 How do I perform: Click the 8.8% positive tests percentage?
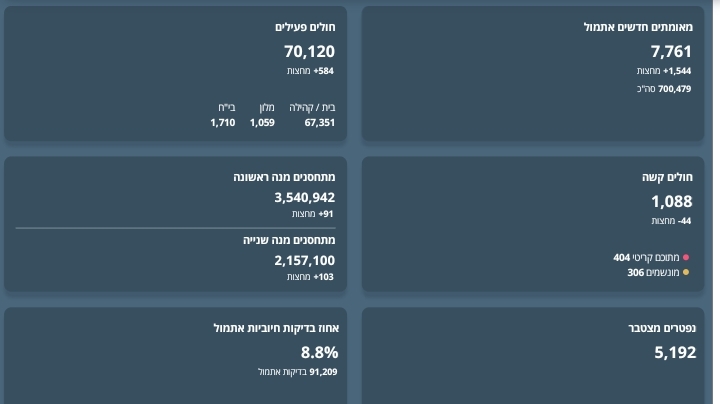[x=319, y=353]
